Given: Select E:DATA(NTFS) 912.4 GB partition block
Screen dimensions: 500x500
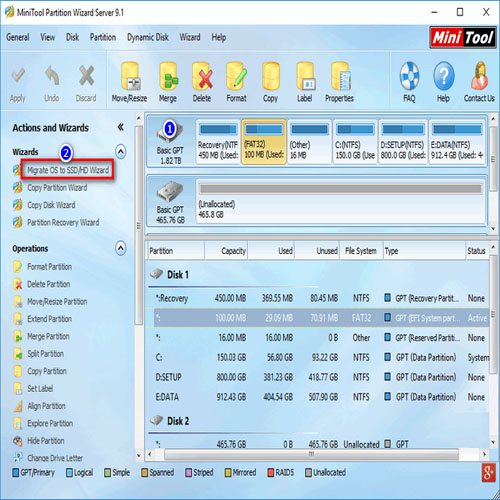Looking at the screenshot, I should [457, 142].
